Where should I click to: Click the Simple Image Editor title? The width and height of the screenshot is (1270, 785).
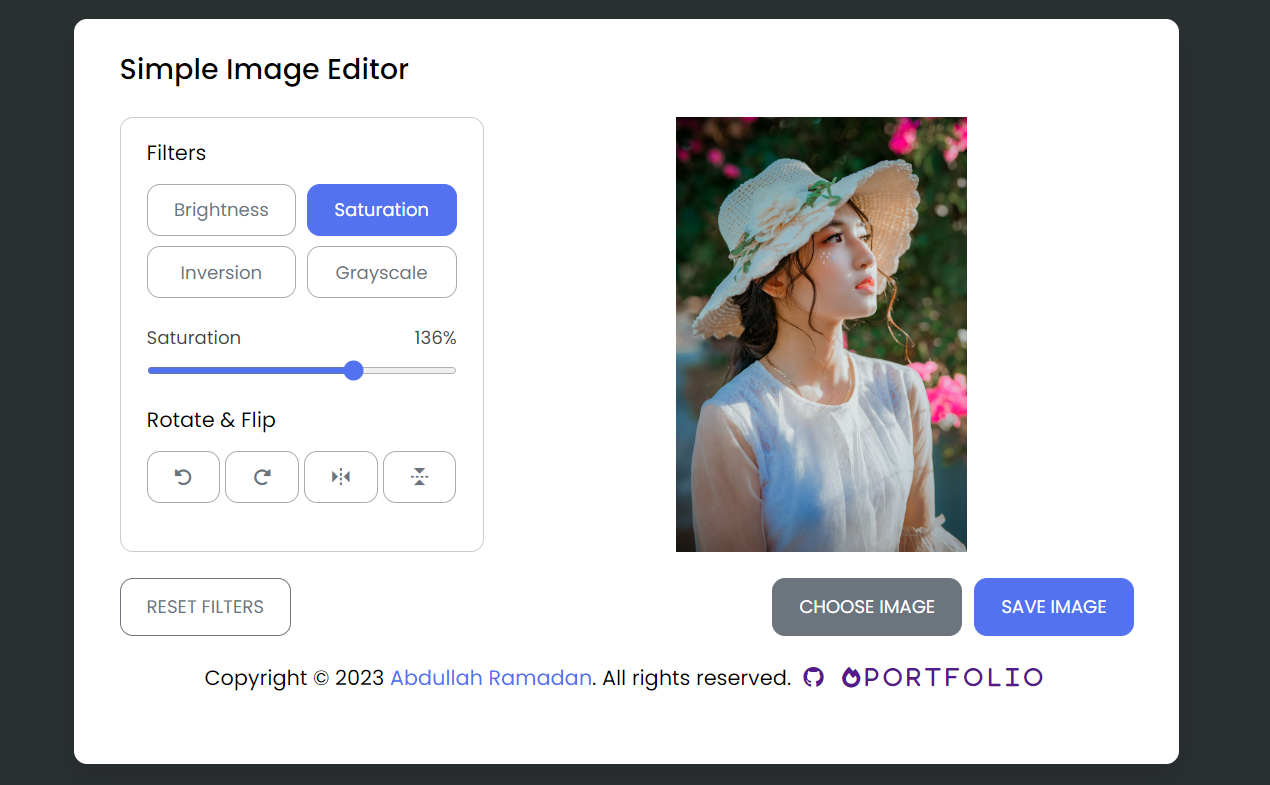coord(264,70)
